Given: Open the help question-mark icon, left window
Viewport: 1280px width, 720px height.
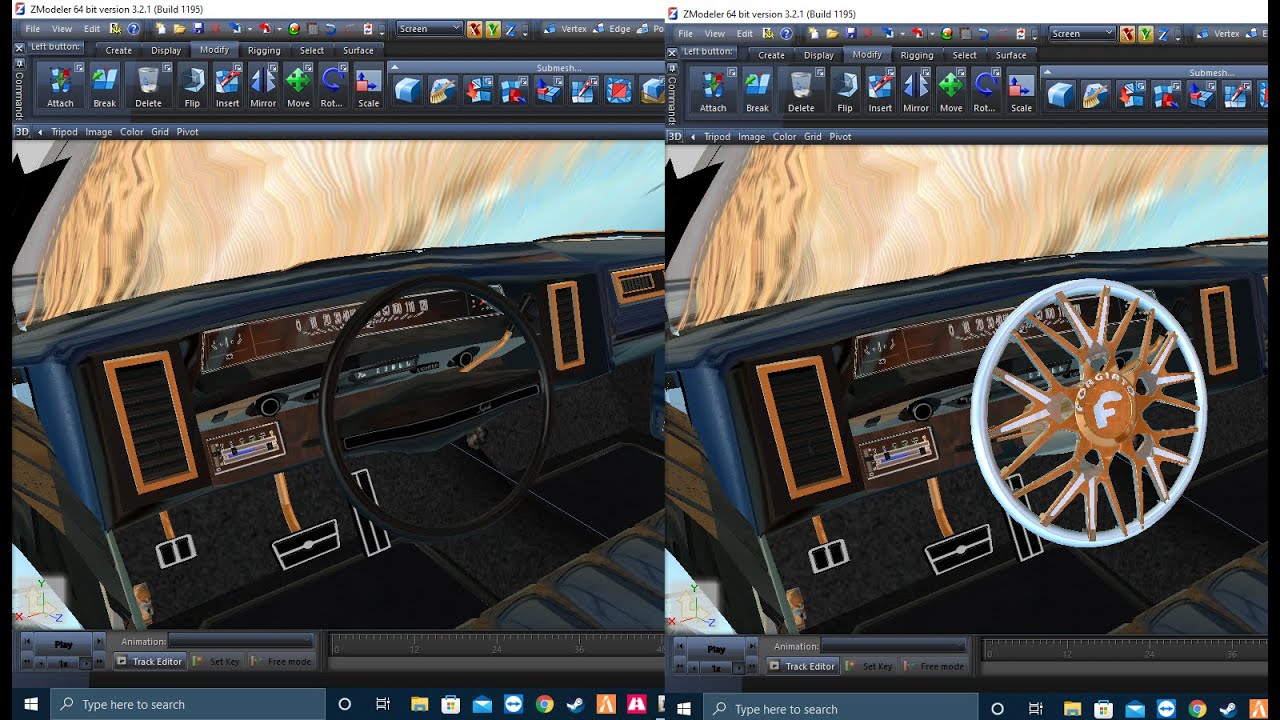Looking at the screenshot, I should coord(133,29).
